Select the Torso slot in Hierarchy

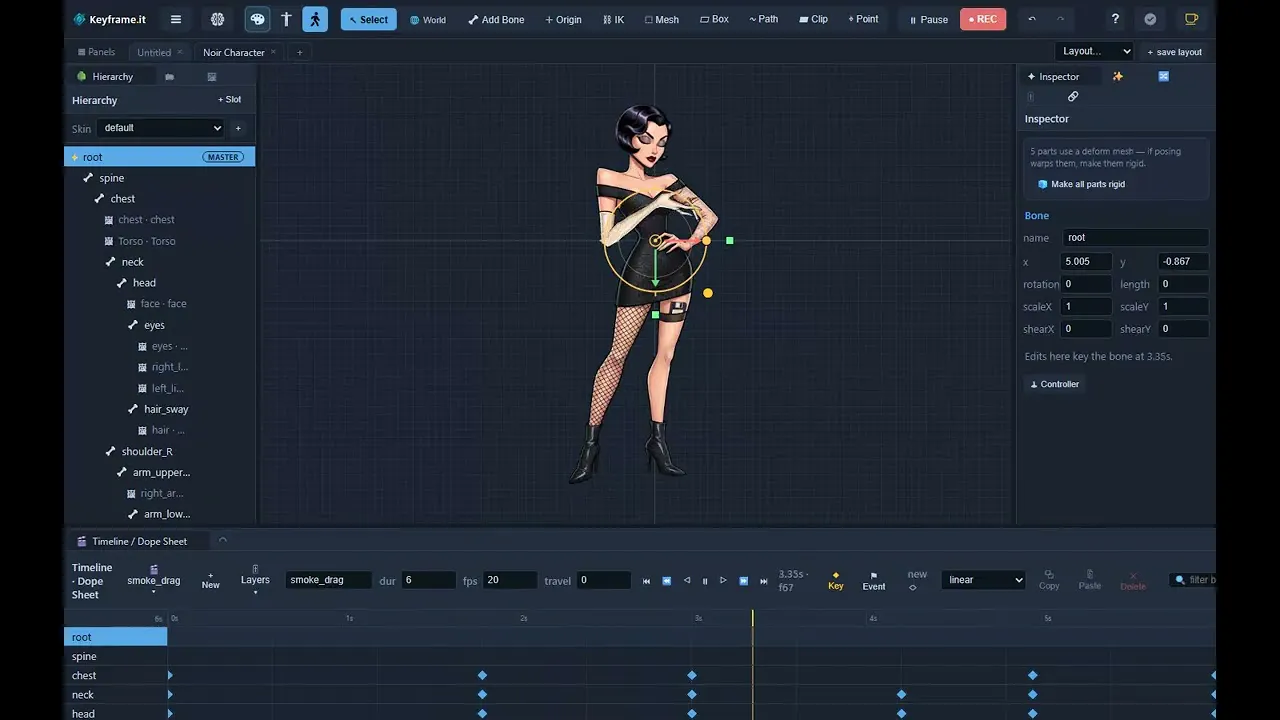point(146,241)
